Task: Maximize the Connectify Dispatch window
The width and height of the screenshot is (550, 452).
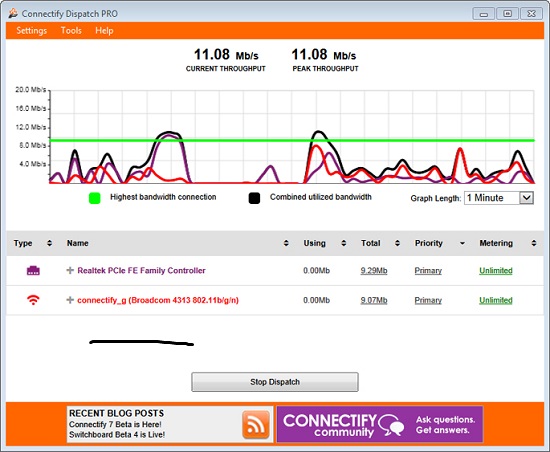Action: click(x=507, y=14)
